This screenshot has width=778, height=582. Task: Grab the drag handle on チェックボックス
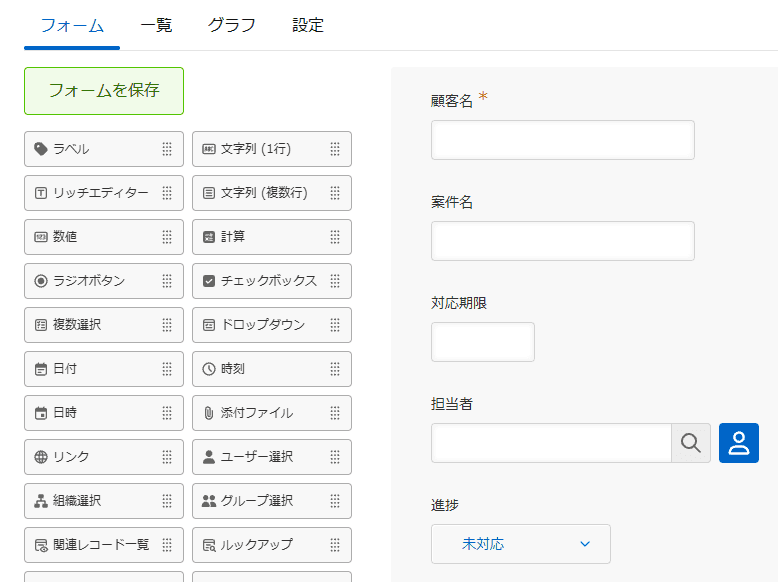[x=335, y=281]
